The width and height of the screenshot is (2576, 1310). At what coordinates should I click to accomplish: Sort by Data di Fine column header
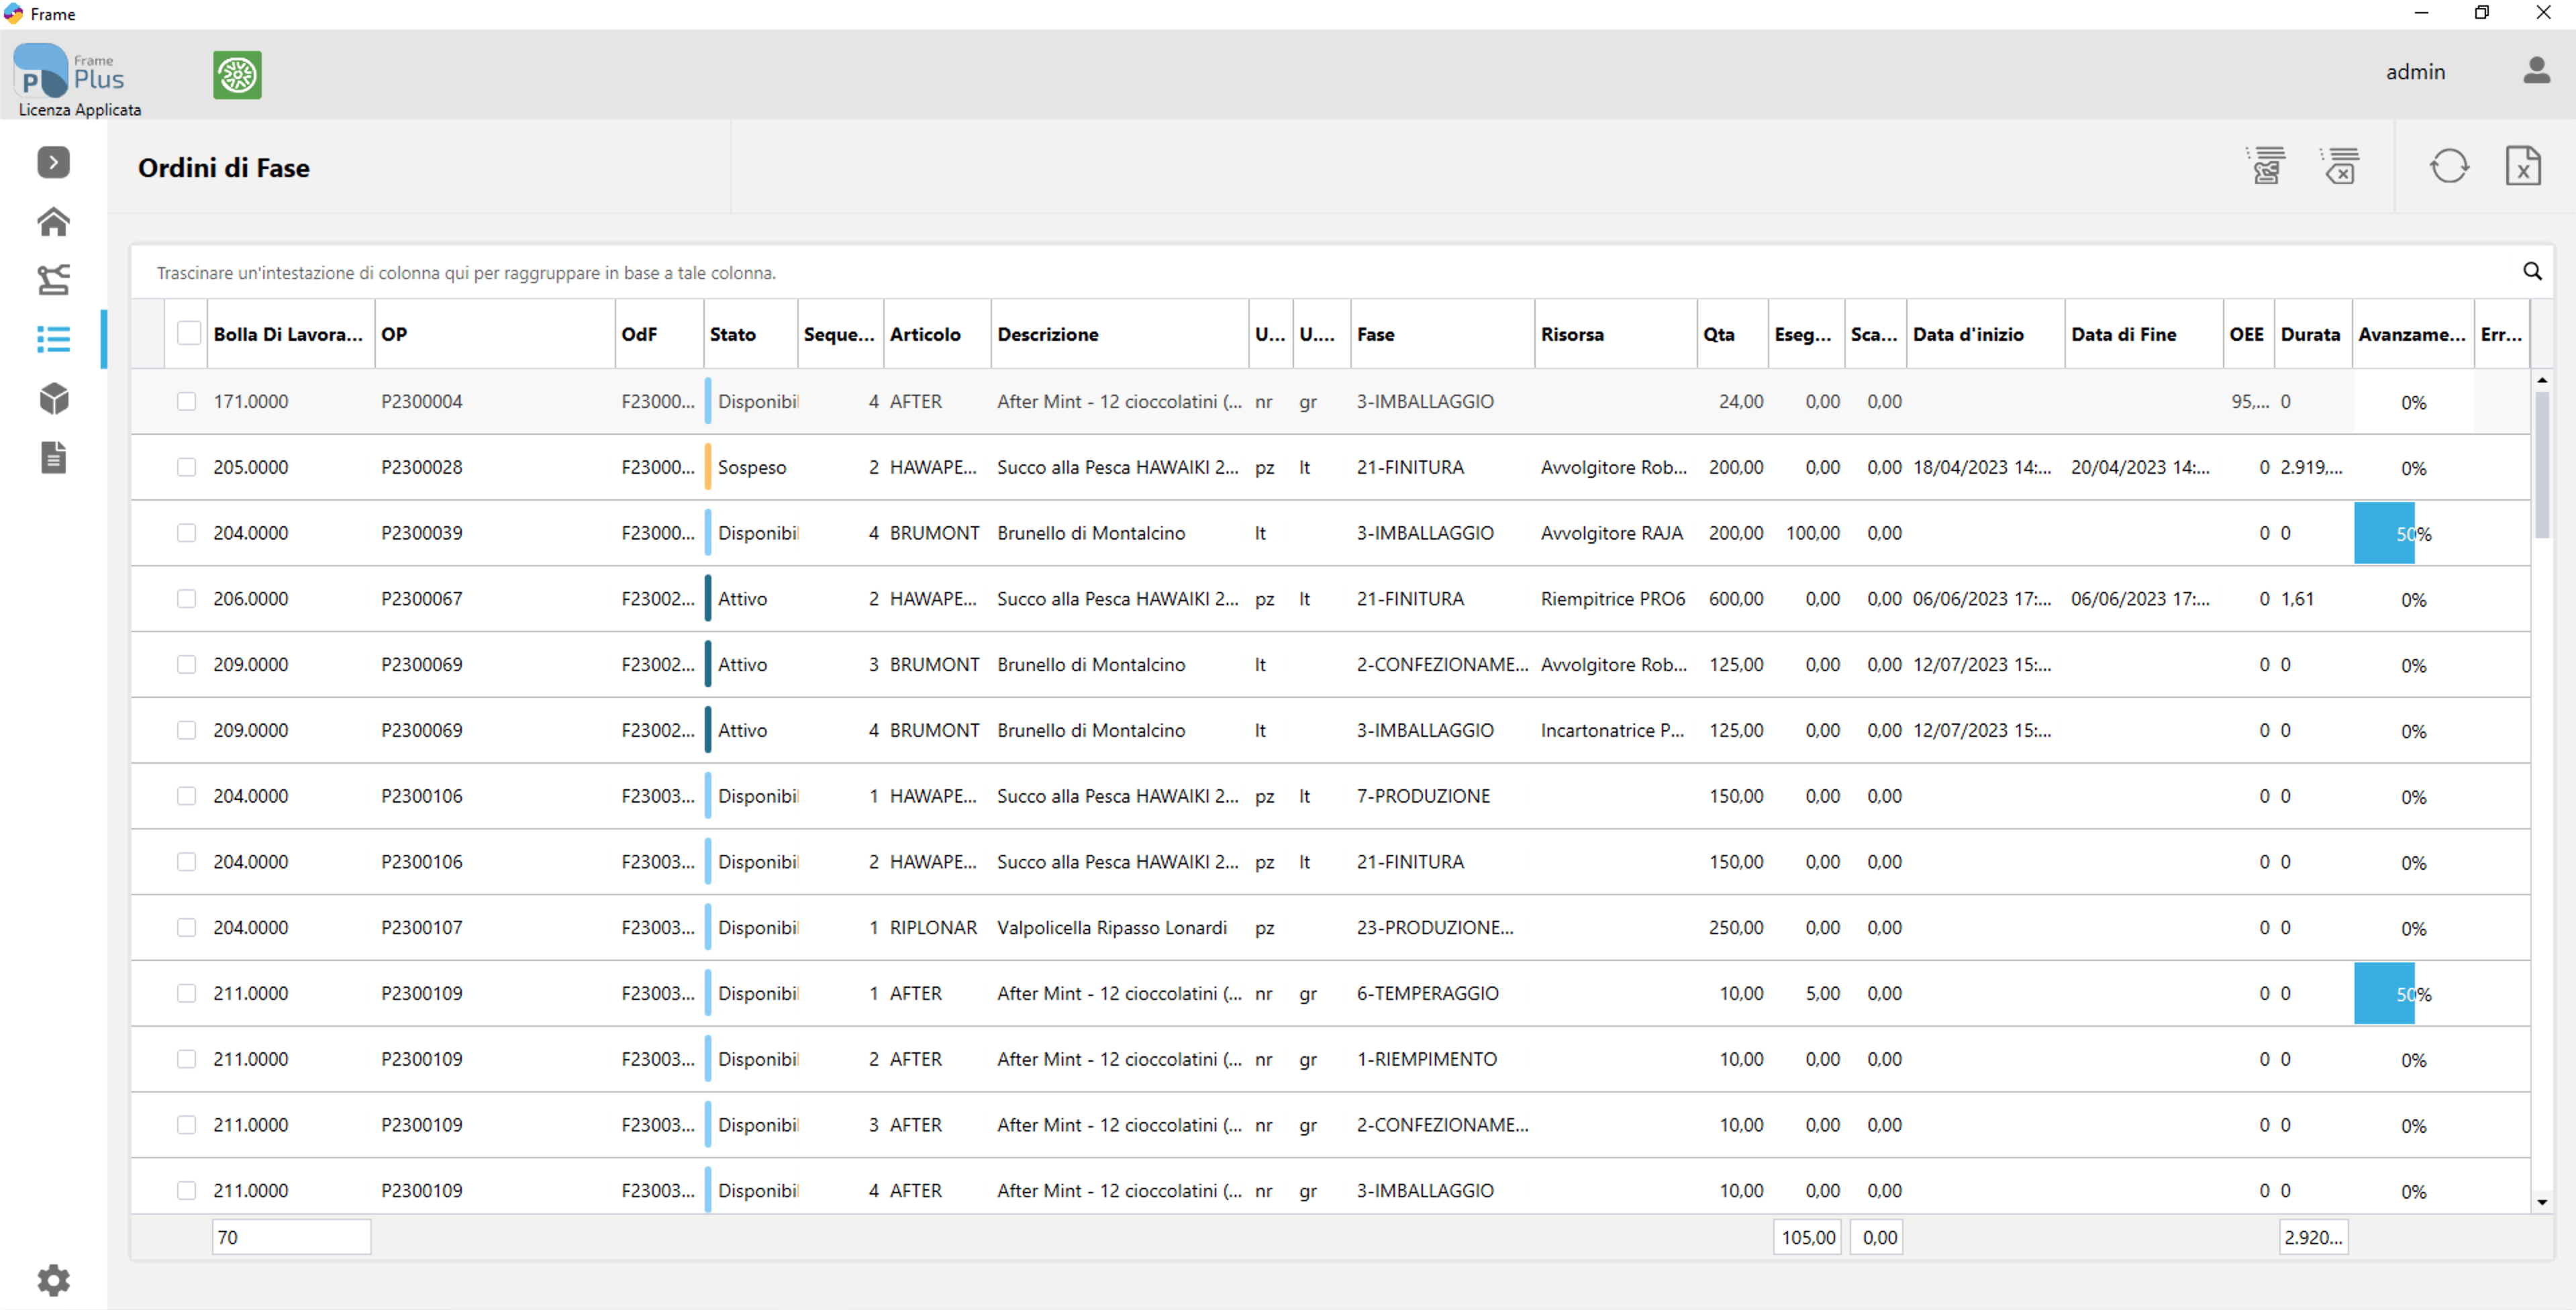[x=2143, y=334]
